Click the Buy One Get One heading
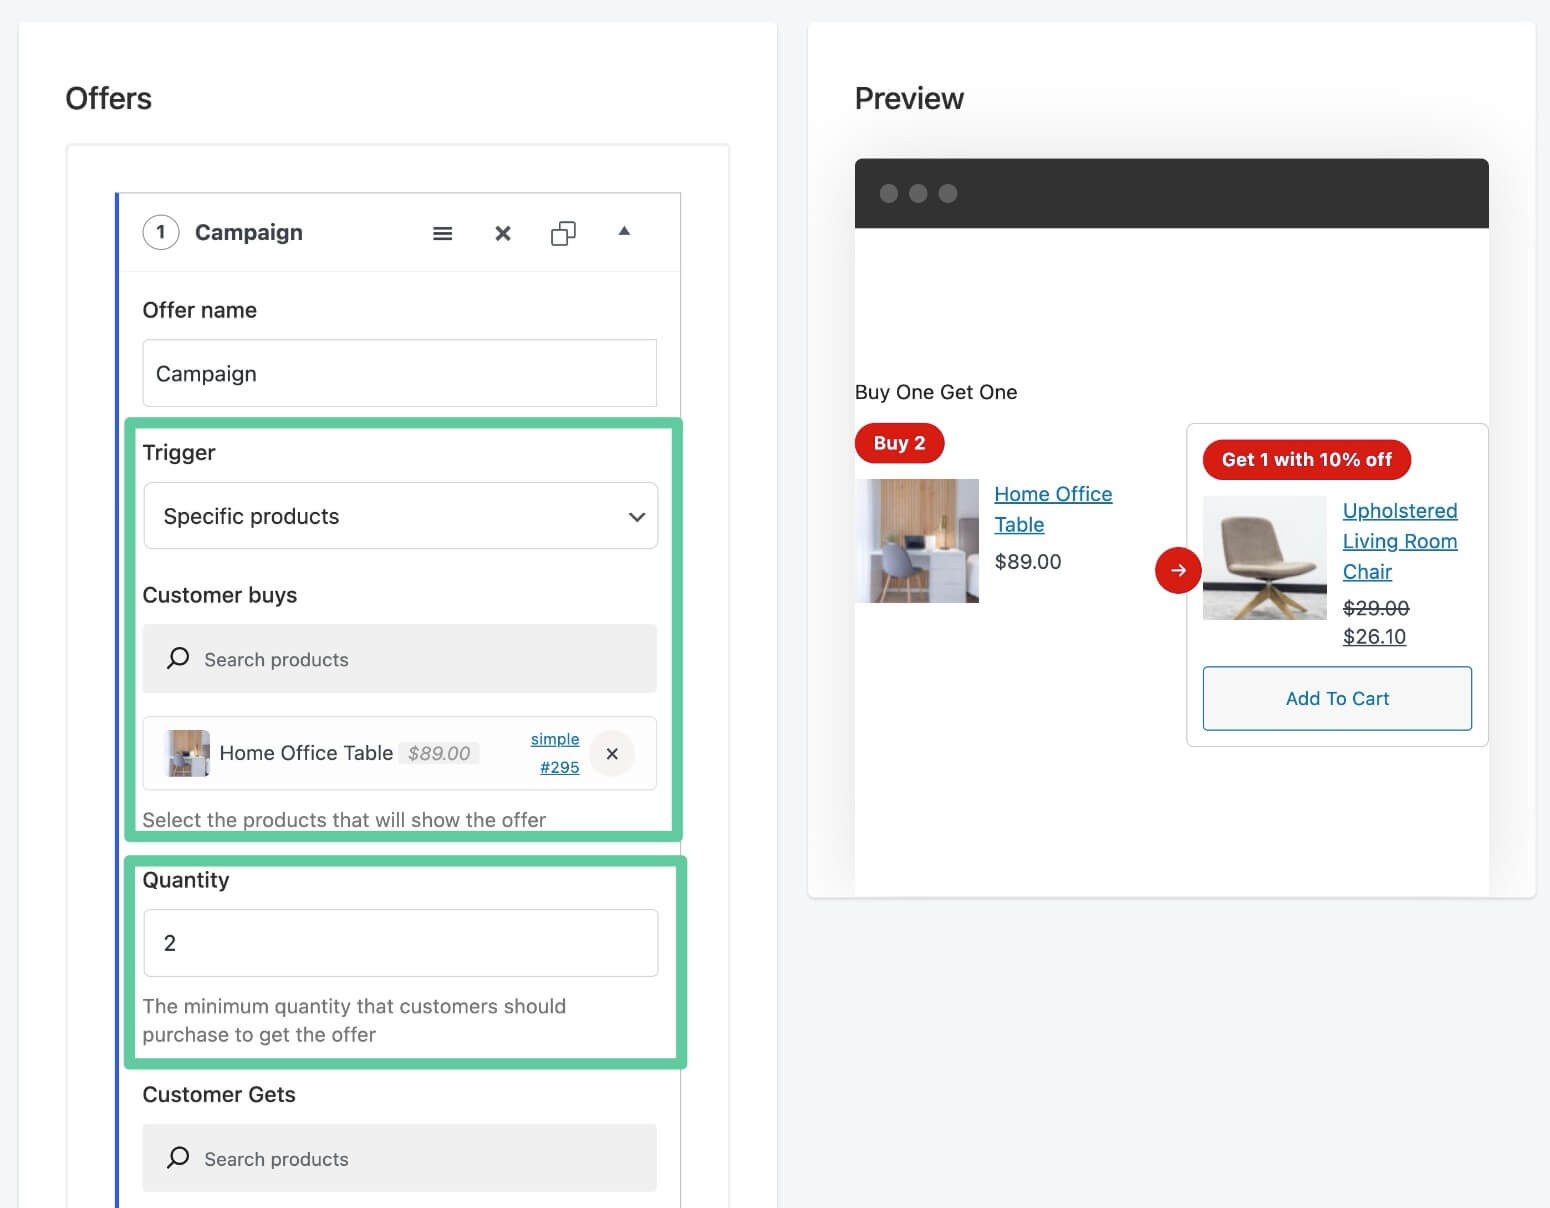 click(x=936, y=392)
